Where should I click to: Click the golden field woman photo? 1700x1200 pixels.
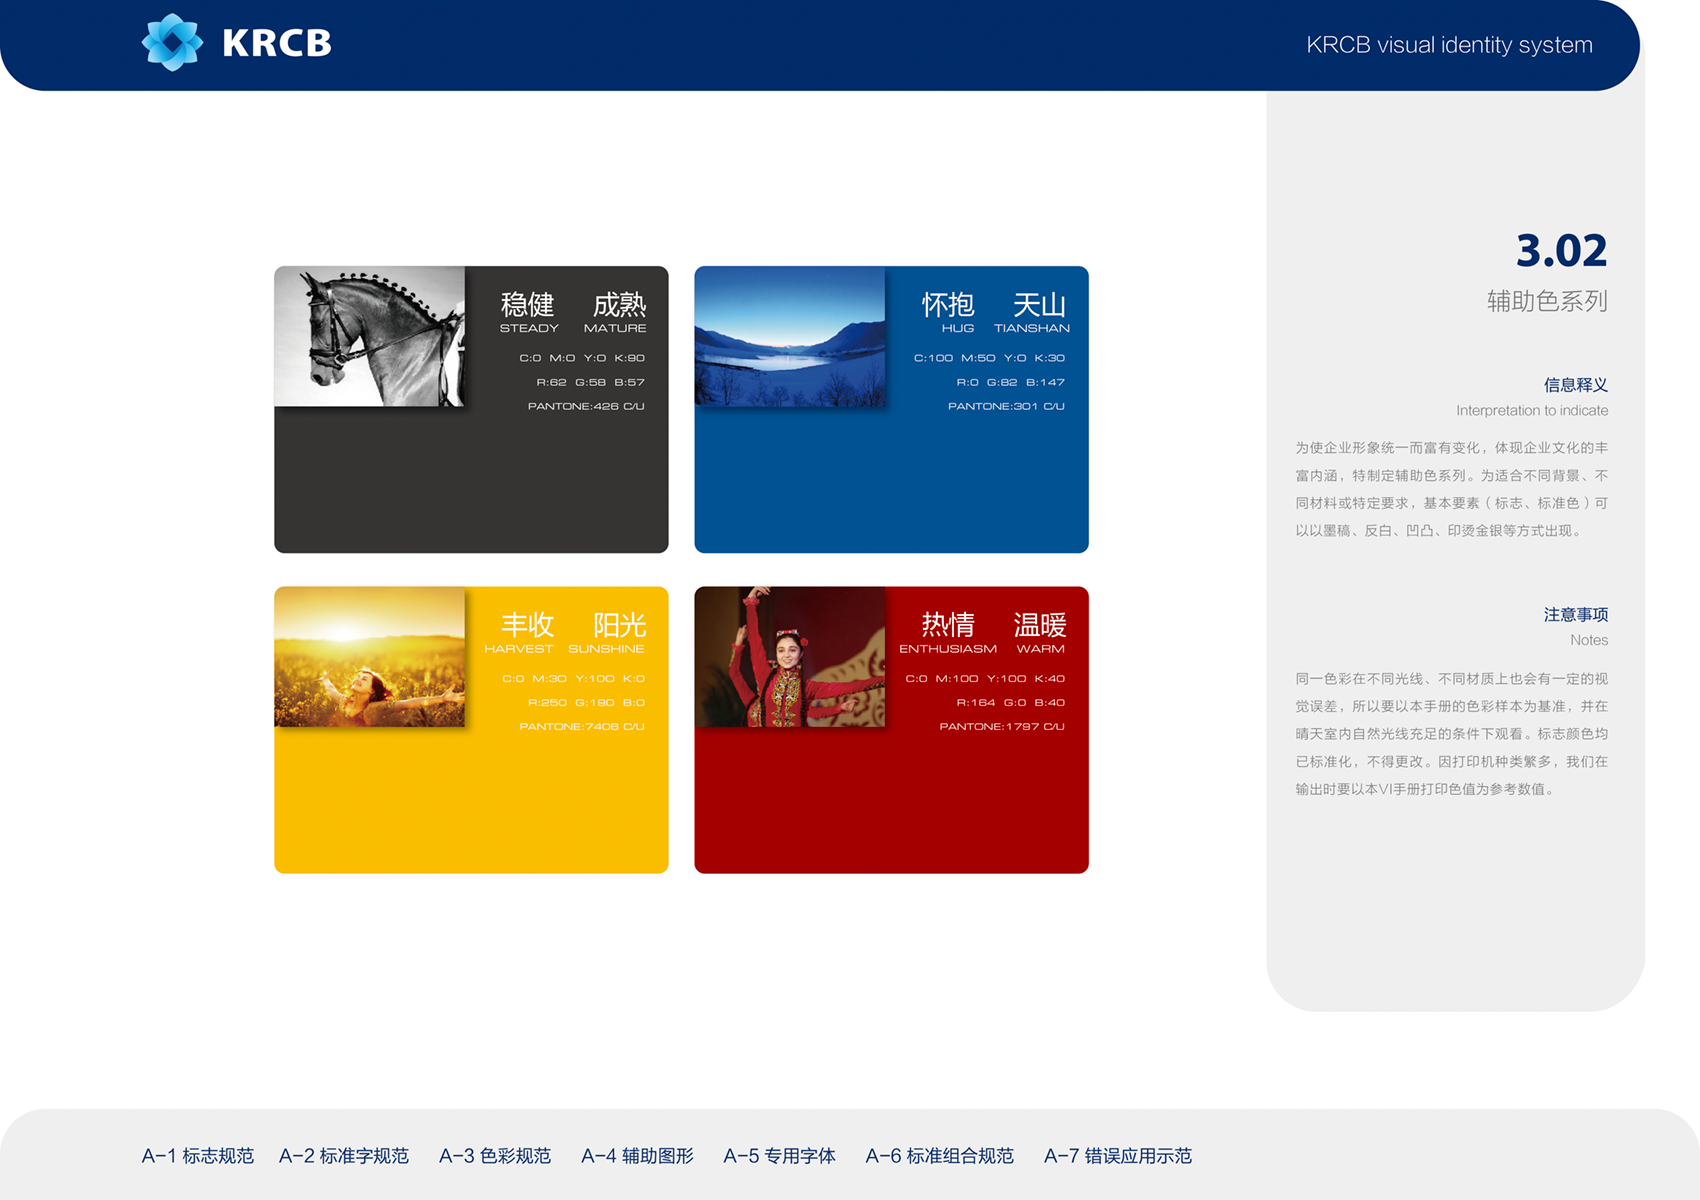[x=369, y=656]
